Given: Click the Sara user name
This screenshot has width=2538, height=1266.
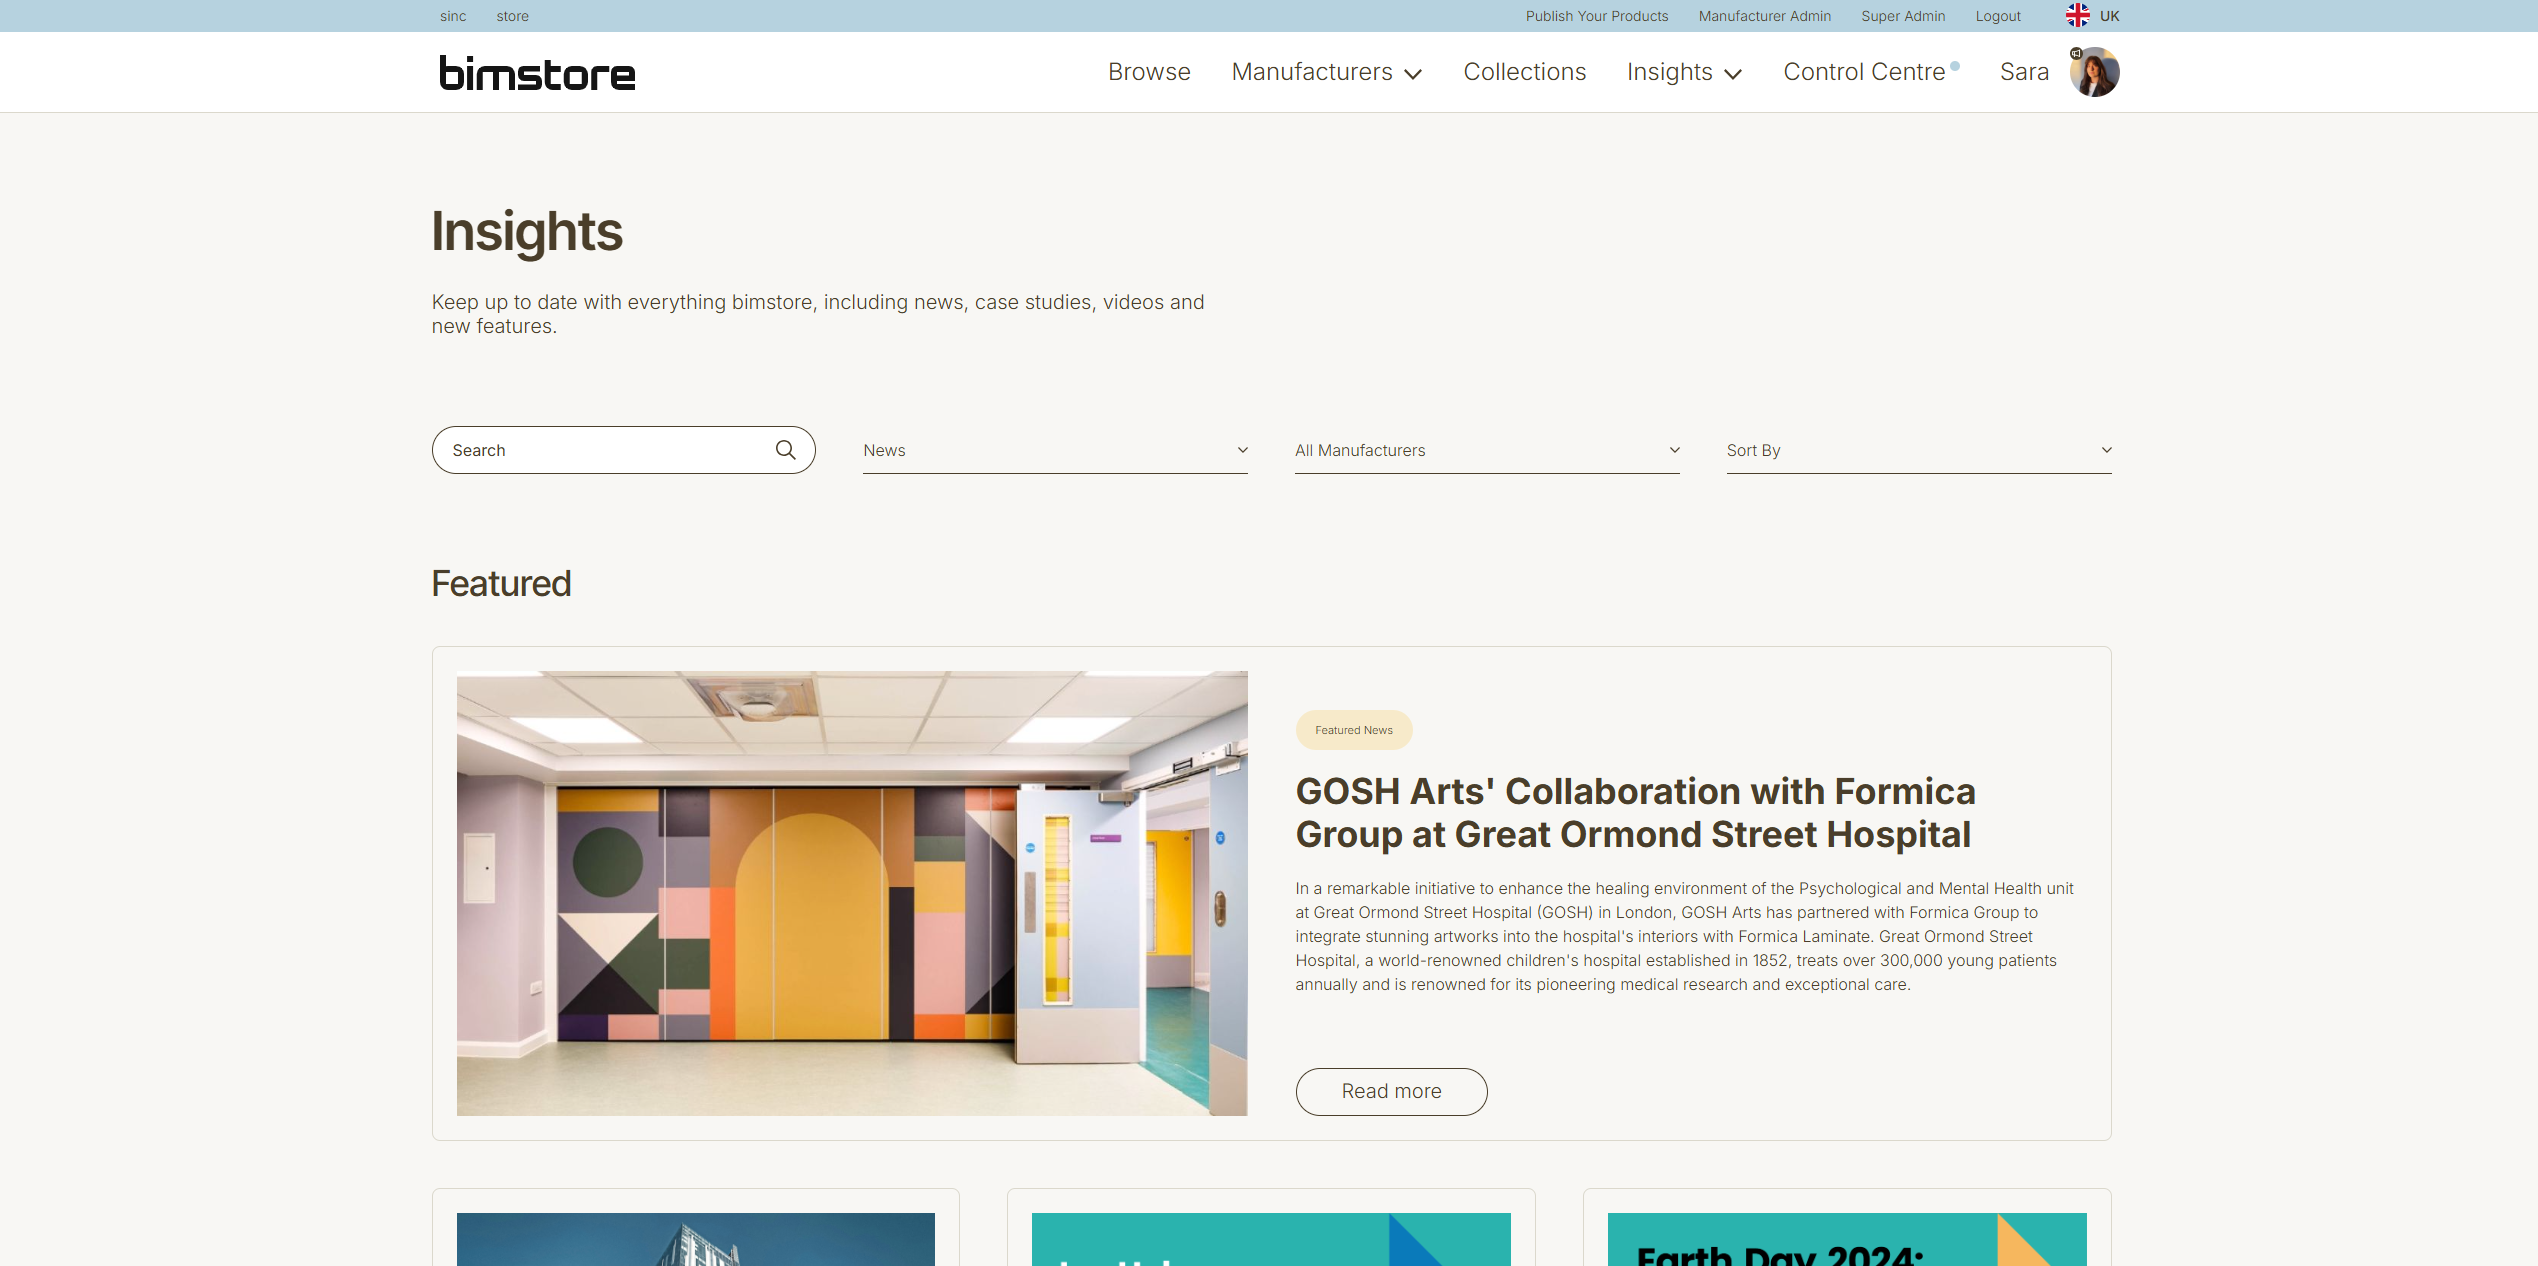Looking at the screenshot, I should pos(2024,72).
